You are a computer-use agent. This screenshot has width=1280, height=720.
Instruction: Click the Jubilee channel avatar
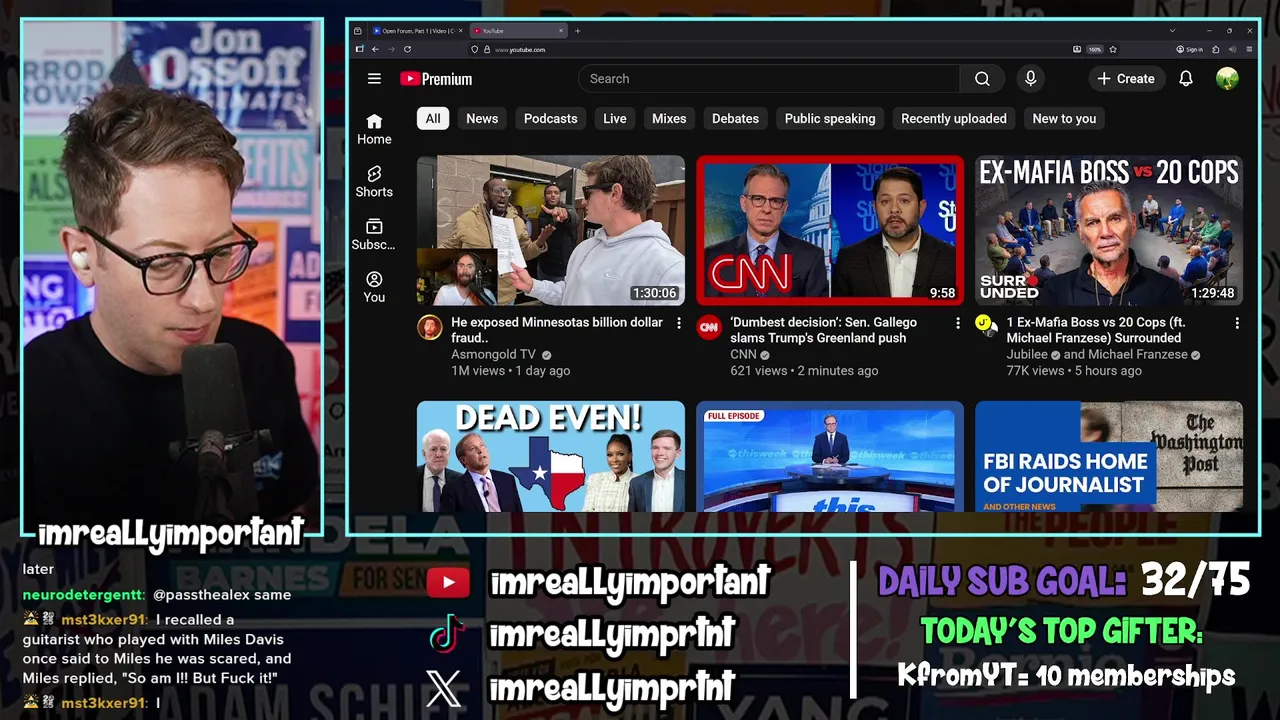click(986, 325)
